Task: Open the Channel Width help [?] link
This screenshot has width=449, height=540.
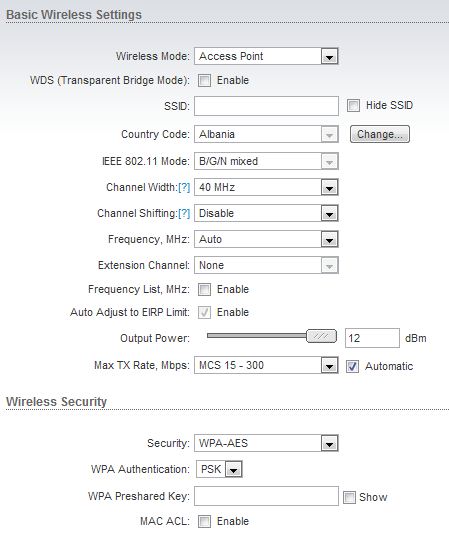Action: [x=184, y=187]
